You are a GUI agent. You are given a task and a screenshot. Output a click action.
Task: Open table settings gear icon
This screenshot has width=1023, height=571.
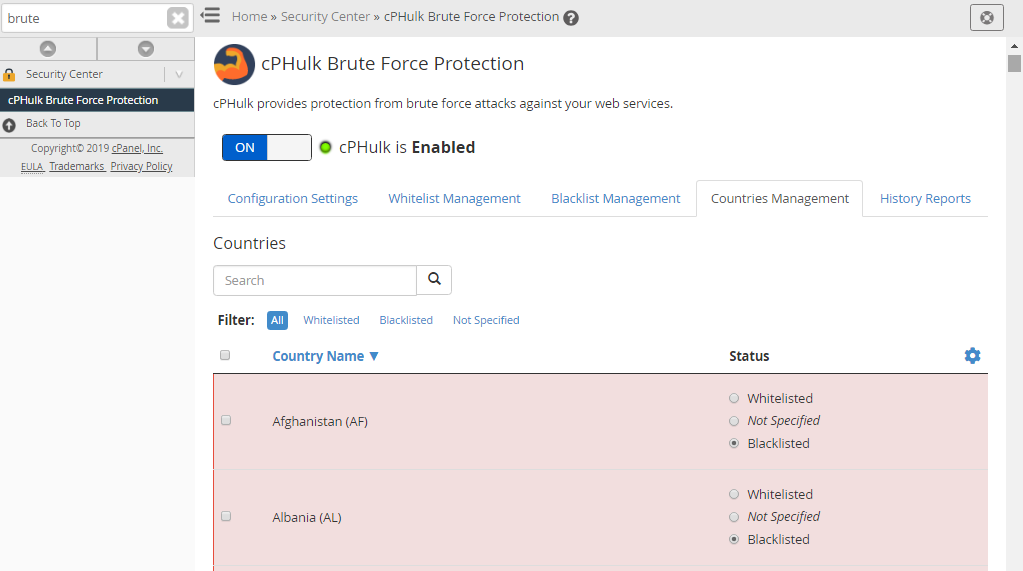tap(972, 356)
